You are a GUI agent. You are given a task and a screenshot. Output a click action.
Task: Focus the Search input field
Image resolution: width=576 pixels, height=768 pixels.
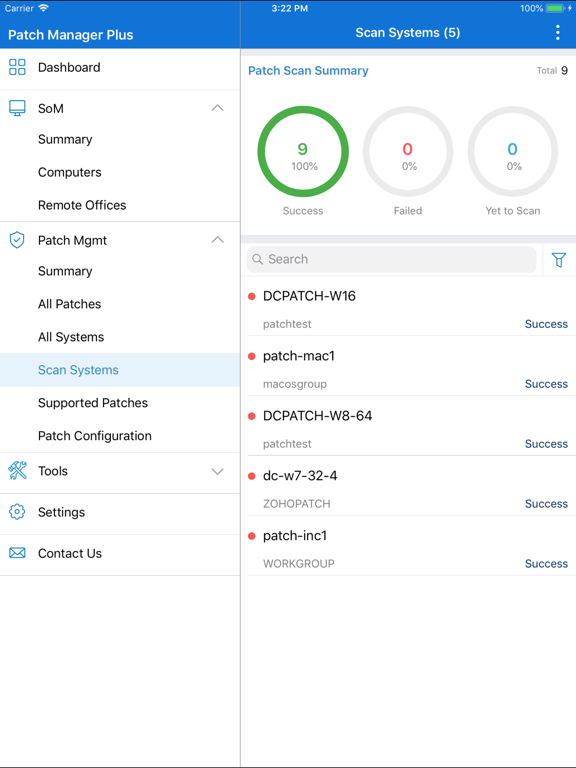[x=391, y=259]
